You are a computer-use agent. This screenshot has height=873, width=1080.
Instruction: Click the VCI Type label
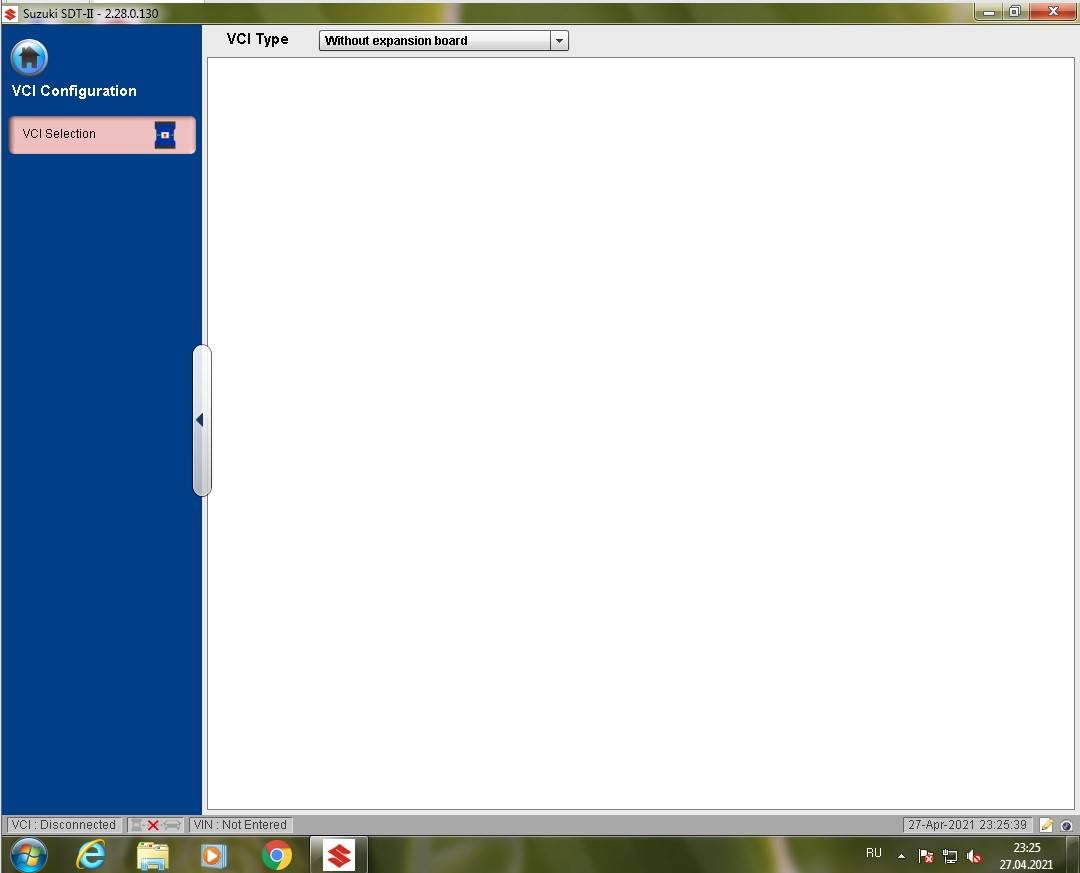(x=258, y=39)
